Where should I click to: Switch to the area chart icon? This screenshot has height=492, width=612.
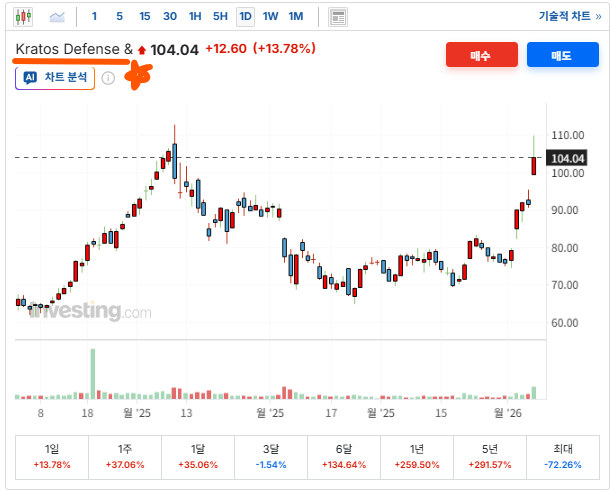[57, 17]
